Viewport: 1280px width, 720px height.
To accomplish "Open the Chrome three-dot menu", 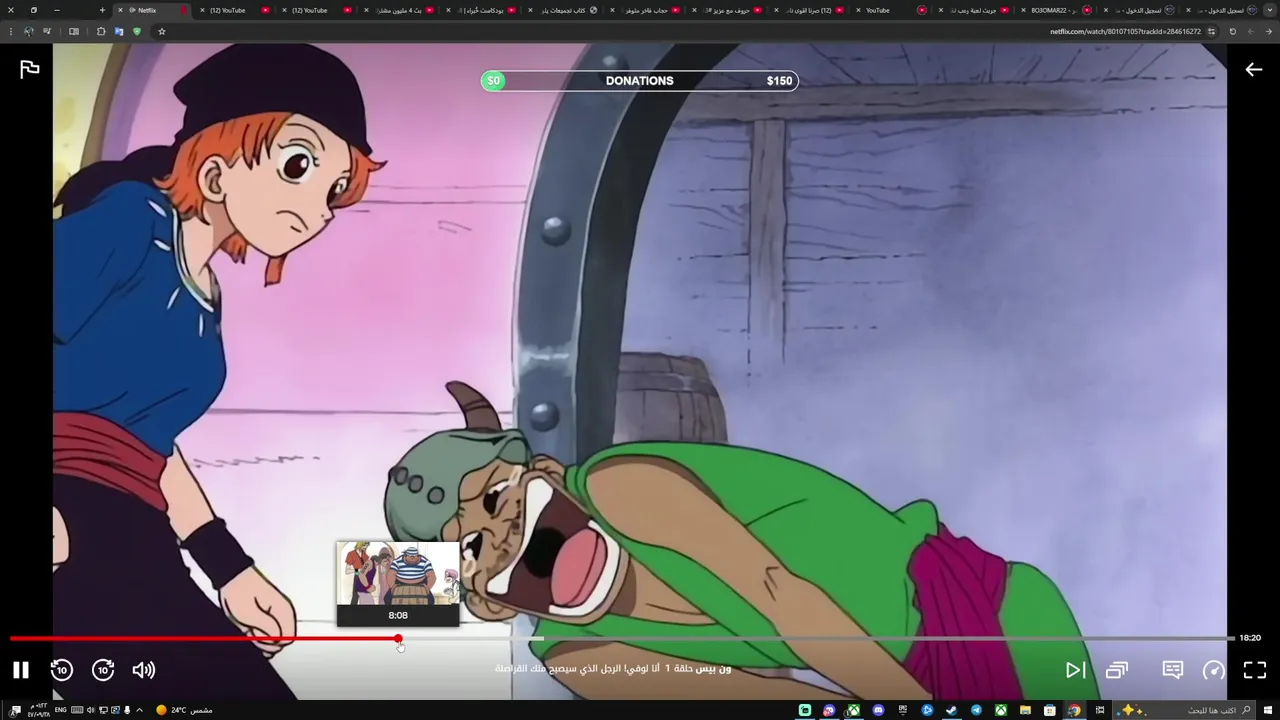I will [x=11, y=31].
